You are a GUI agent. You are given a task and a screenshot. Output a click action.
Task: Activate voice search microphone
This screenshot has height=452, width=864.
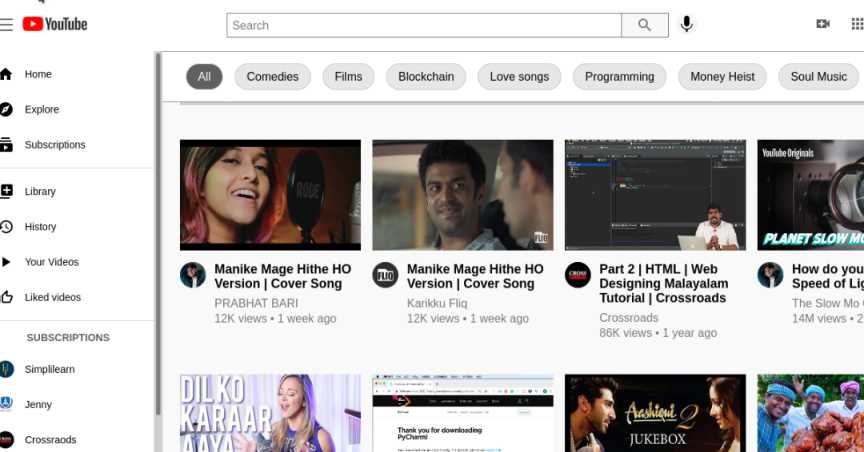(x=687, y=24)
